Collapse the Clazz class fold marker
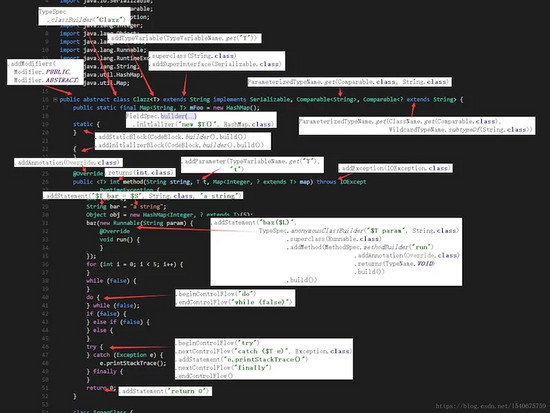This screenshot has height=413, width=550. pos(55,100)
